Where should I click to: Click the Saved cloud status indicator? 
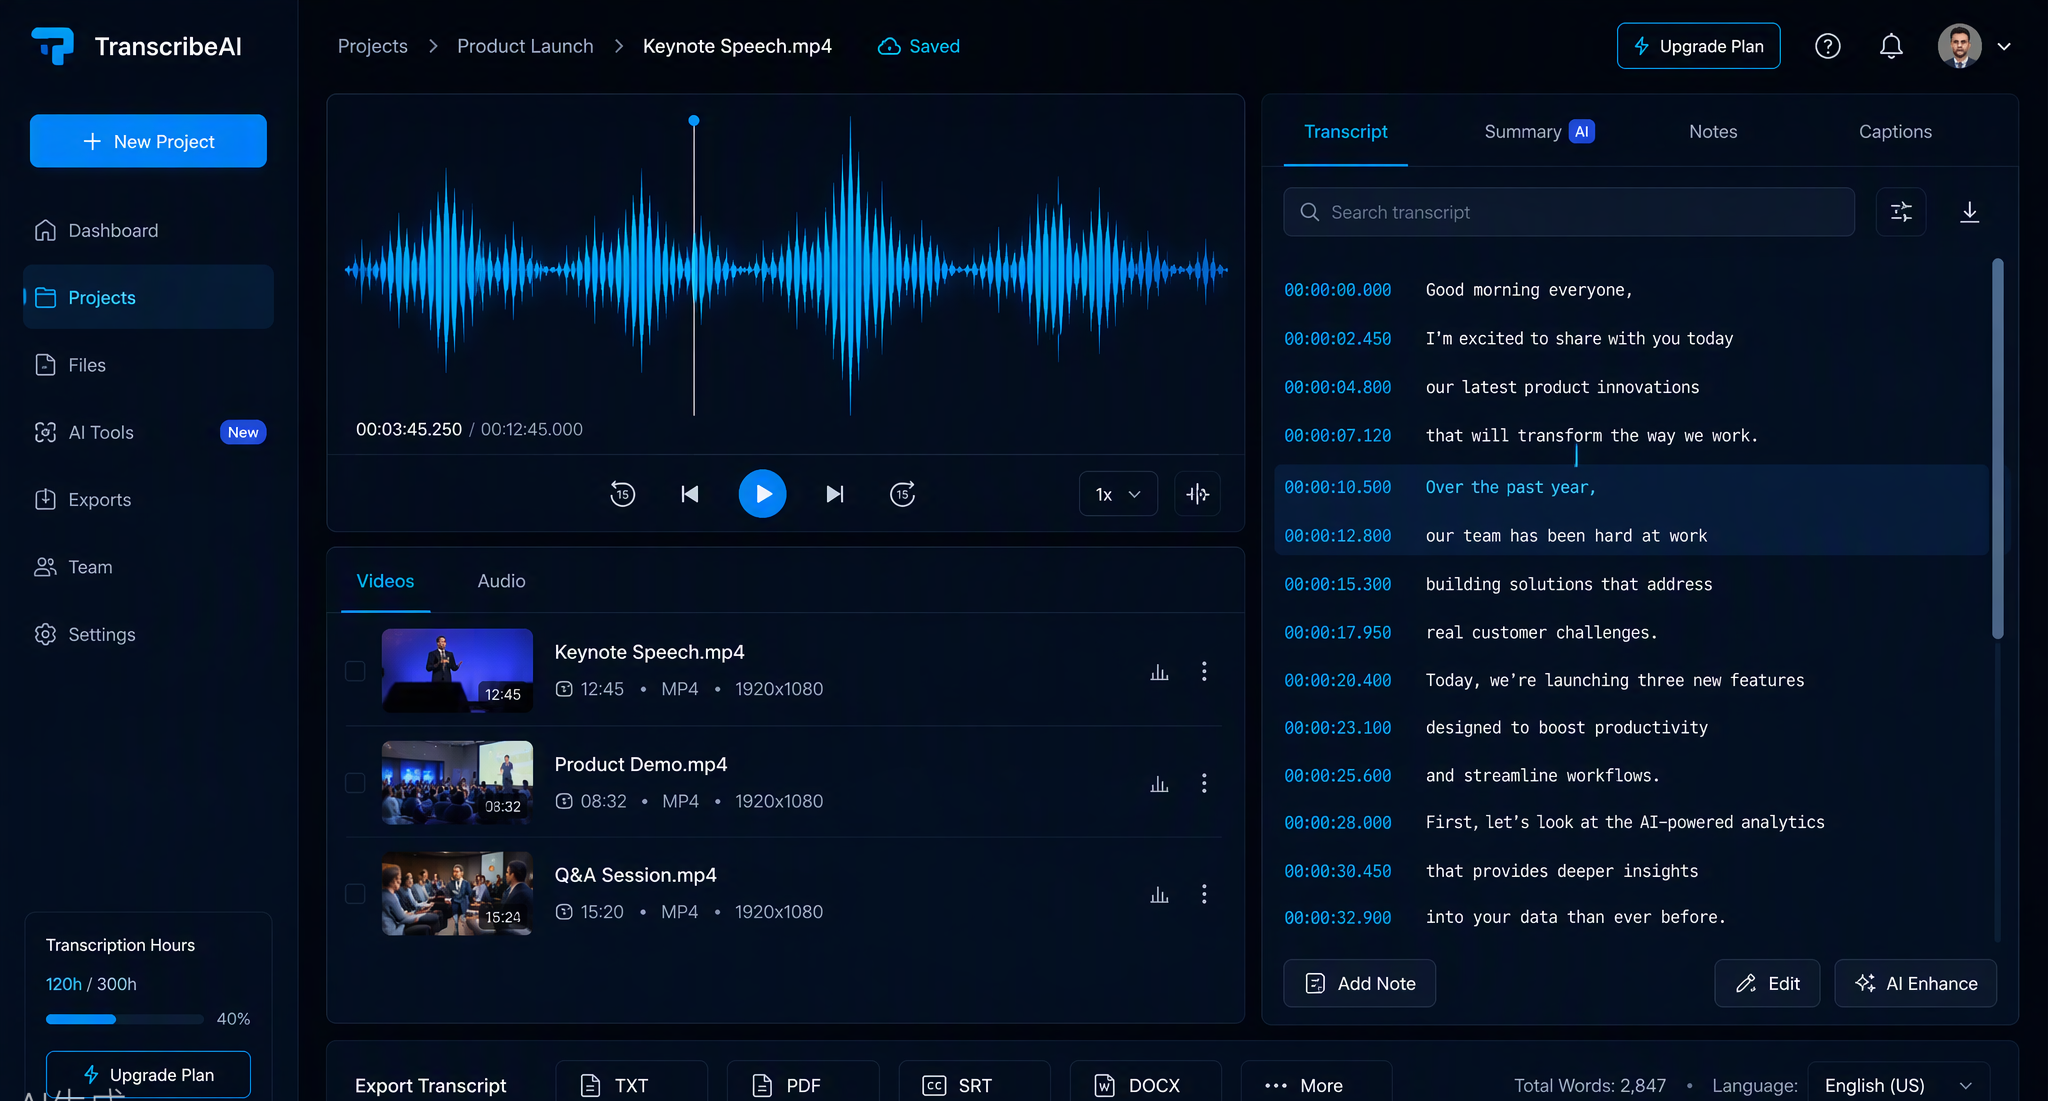tap(918, 46)
